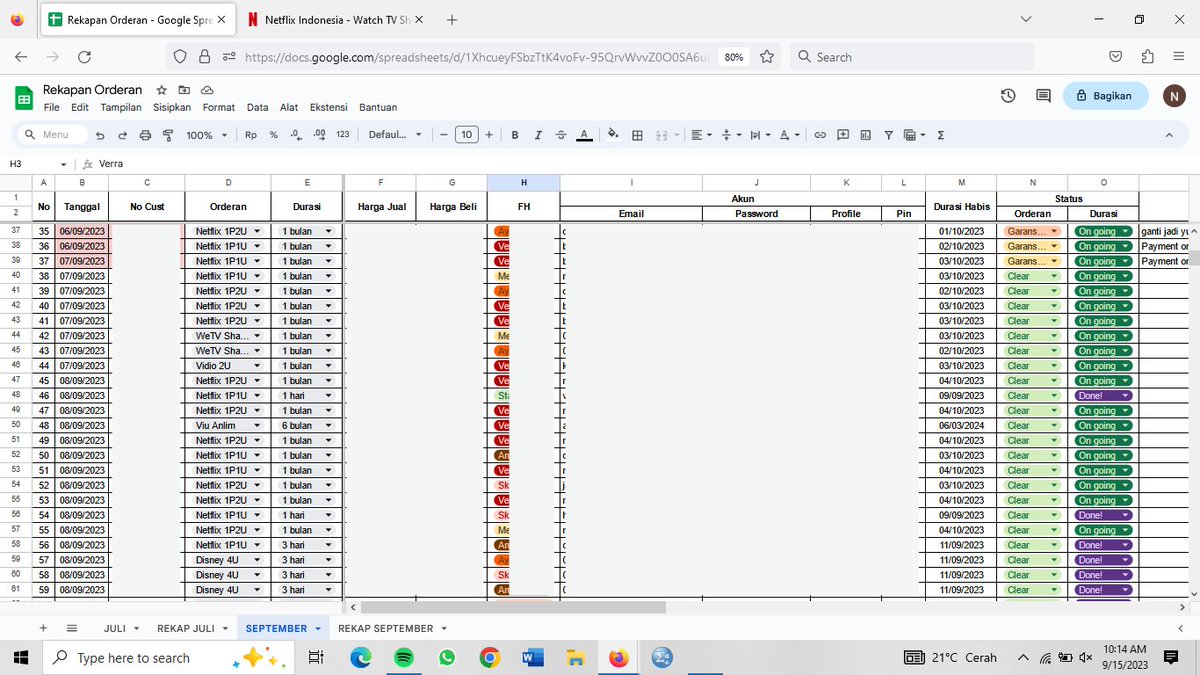Open WhatsApp from the taskbar
The height and width of the screenshot is (675, 1200).
coord(447,658)
